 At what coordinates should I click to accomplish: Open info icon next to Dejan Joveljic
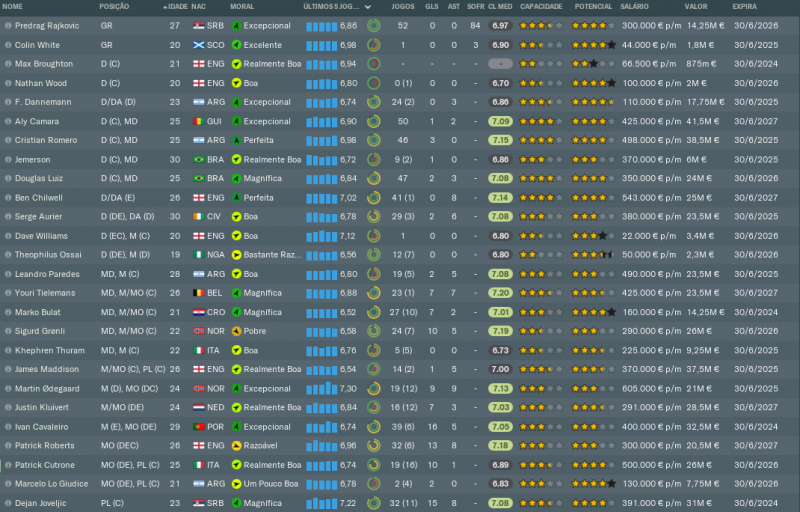tap(8, 503)
